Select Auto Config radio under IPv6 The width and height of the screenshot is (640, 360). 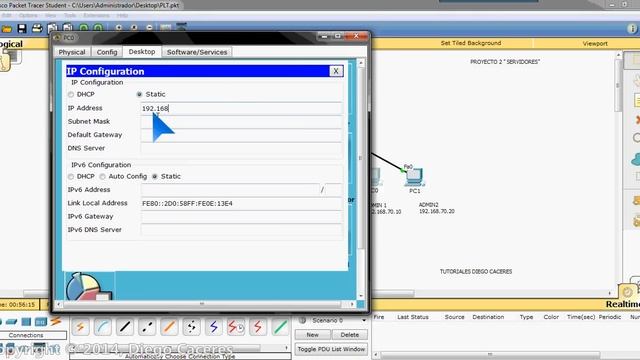click(x=102, y=176)
